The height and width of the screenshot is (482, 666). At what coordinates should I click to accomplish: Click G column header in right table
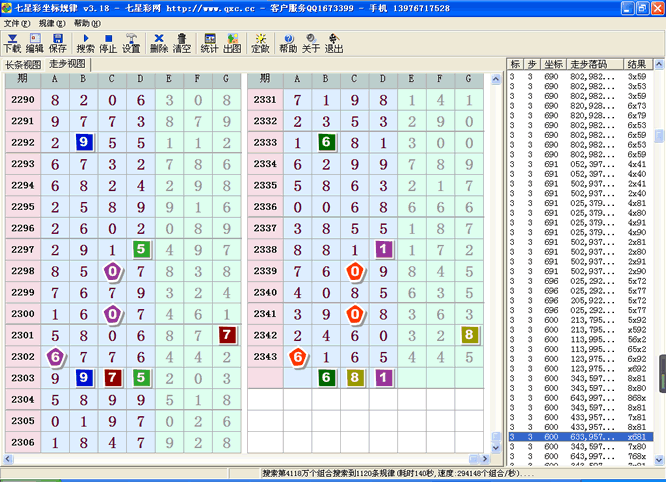pos(469,79)
